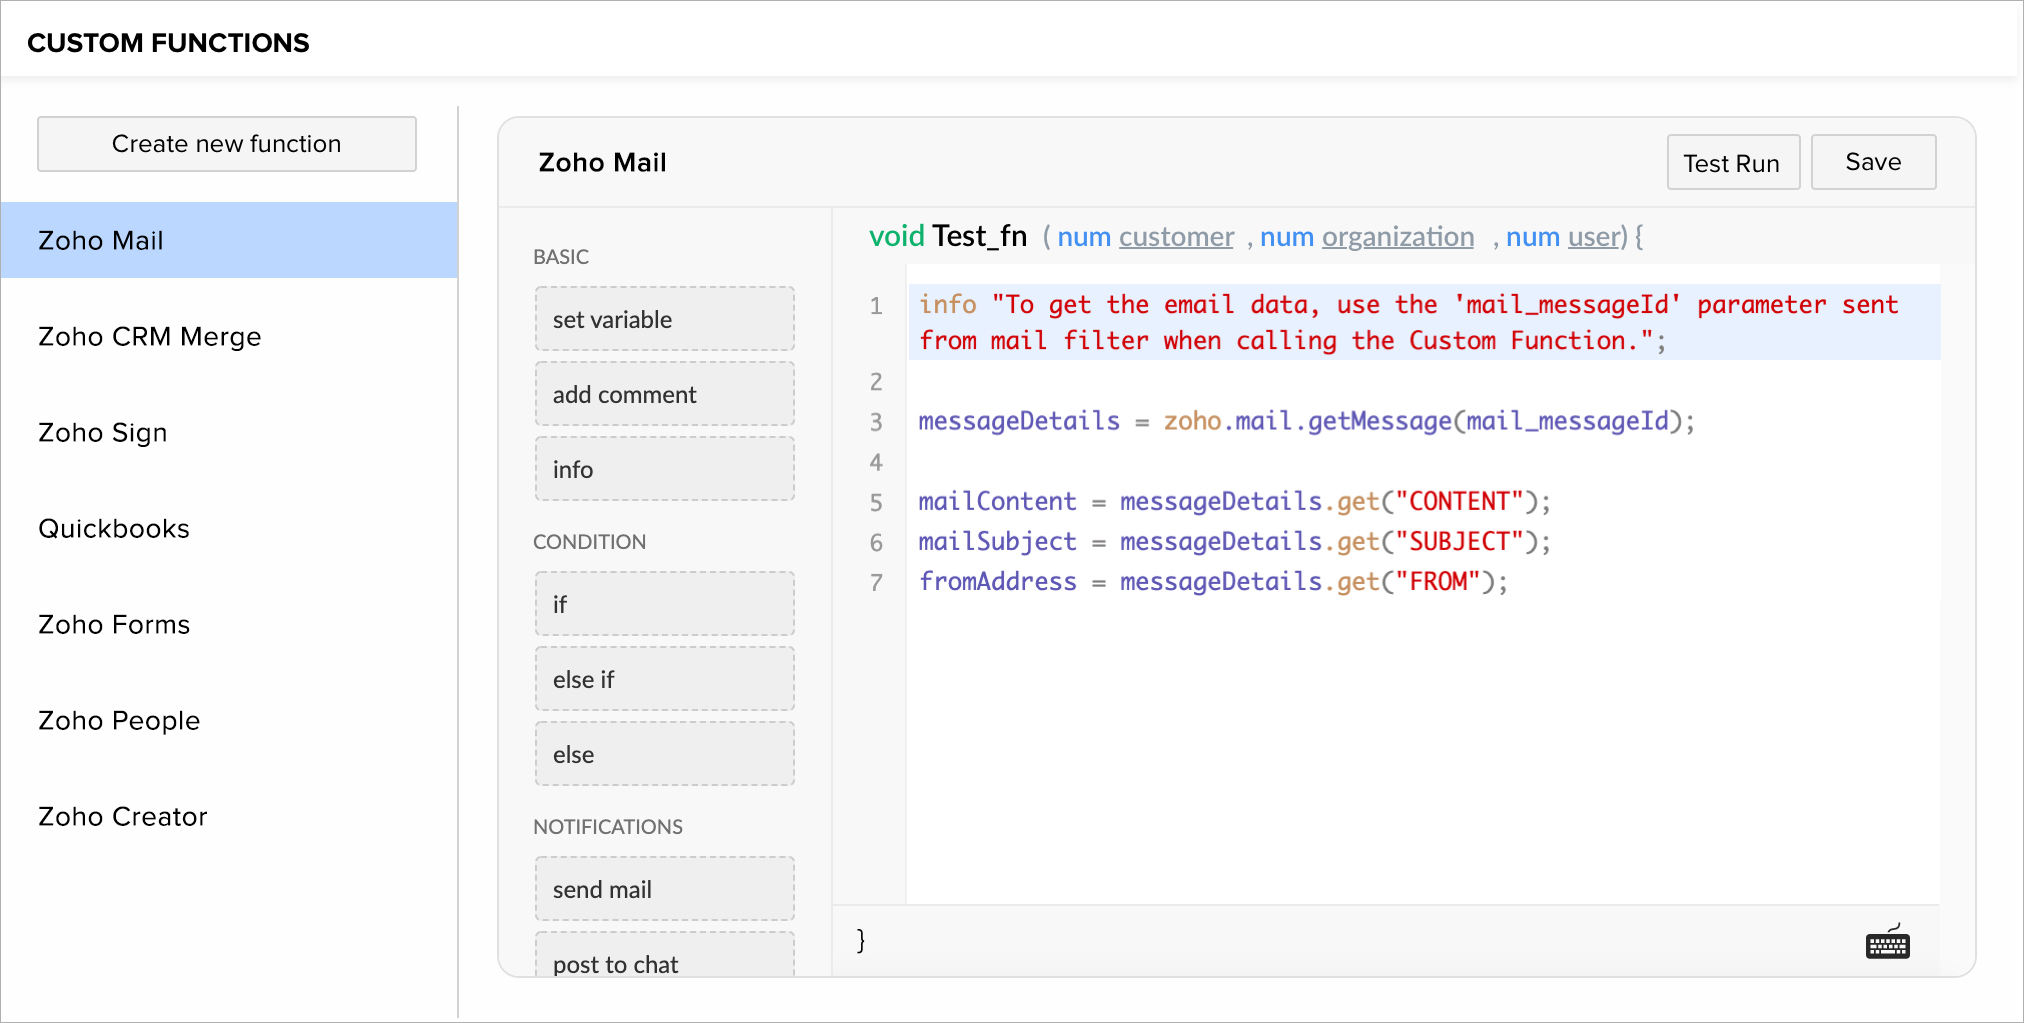This screenshot has width=2025, height=1023.
Task: Choose the else if block
Action: point(665,679)
